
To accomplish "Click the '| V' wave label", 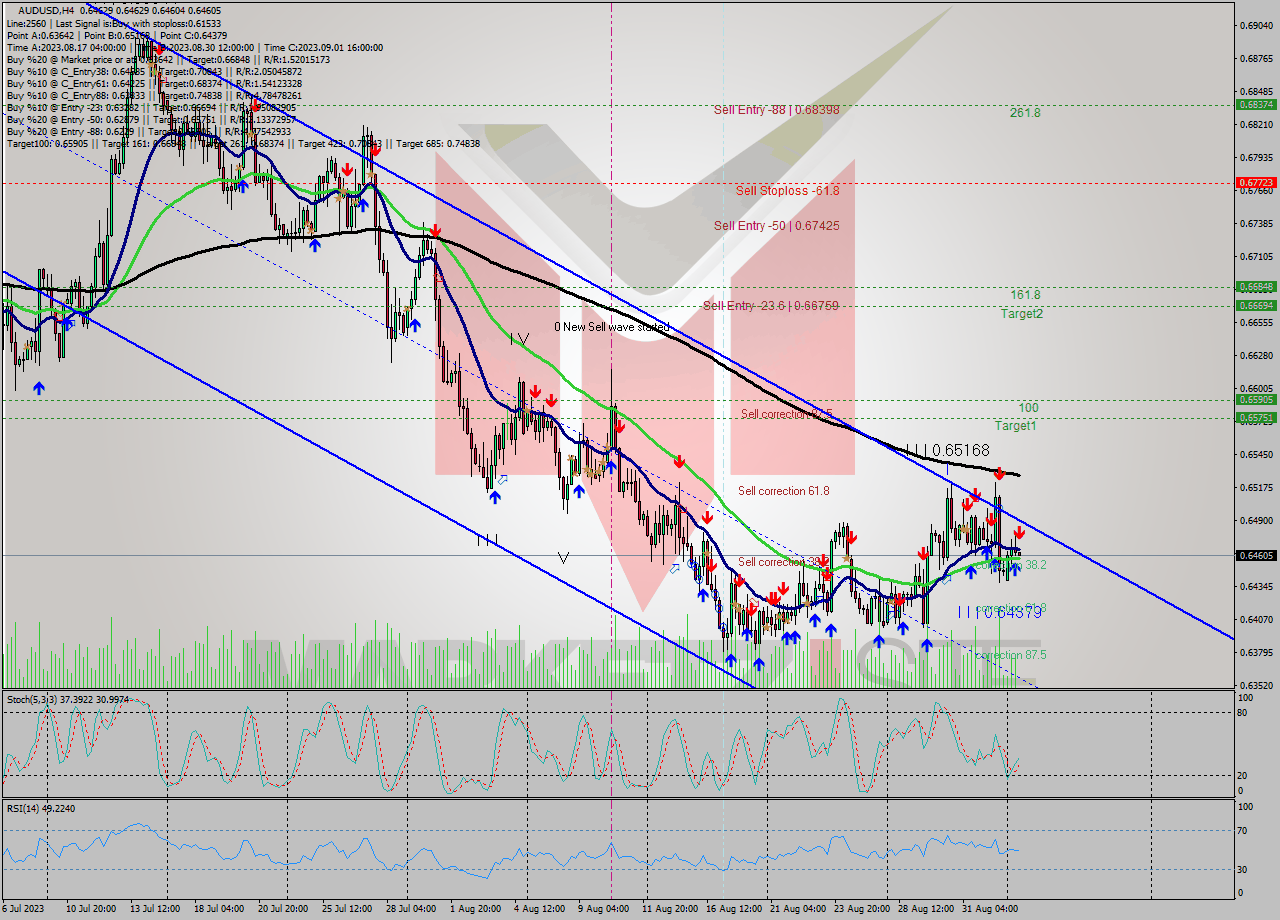I will coord(518,339).
